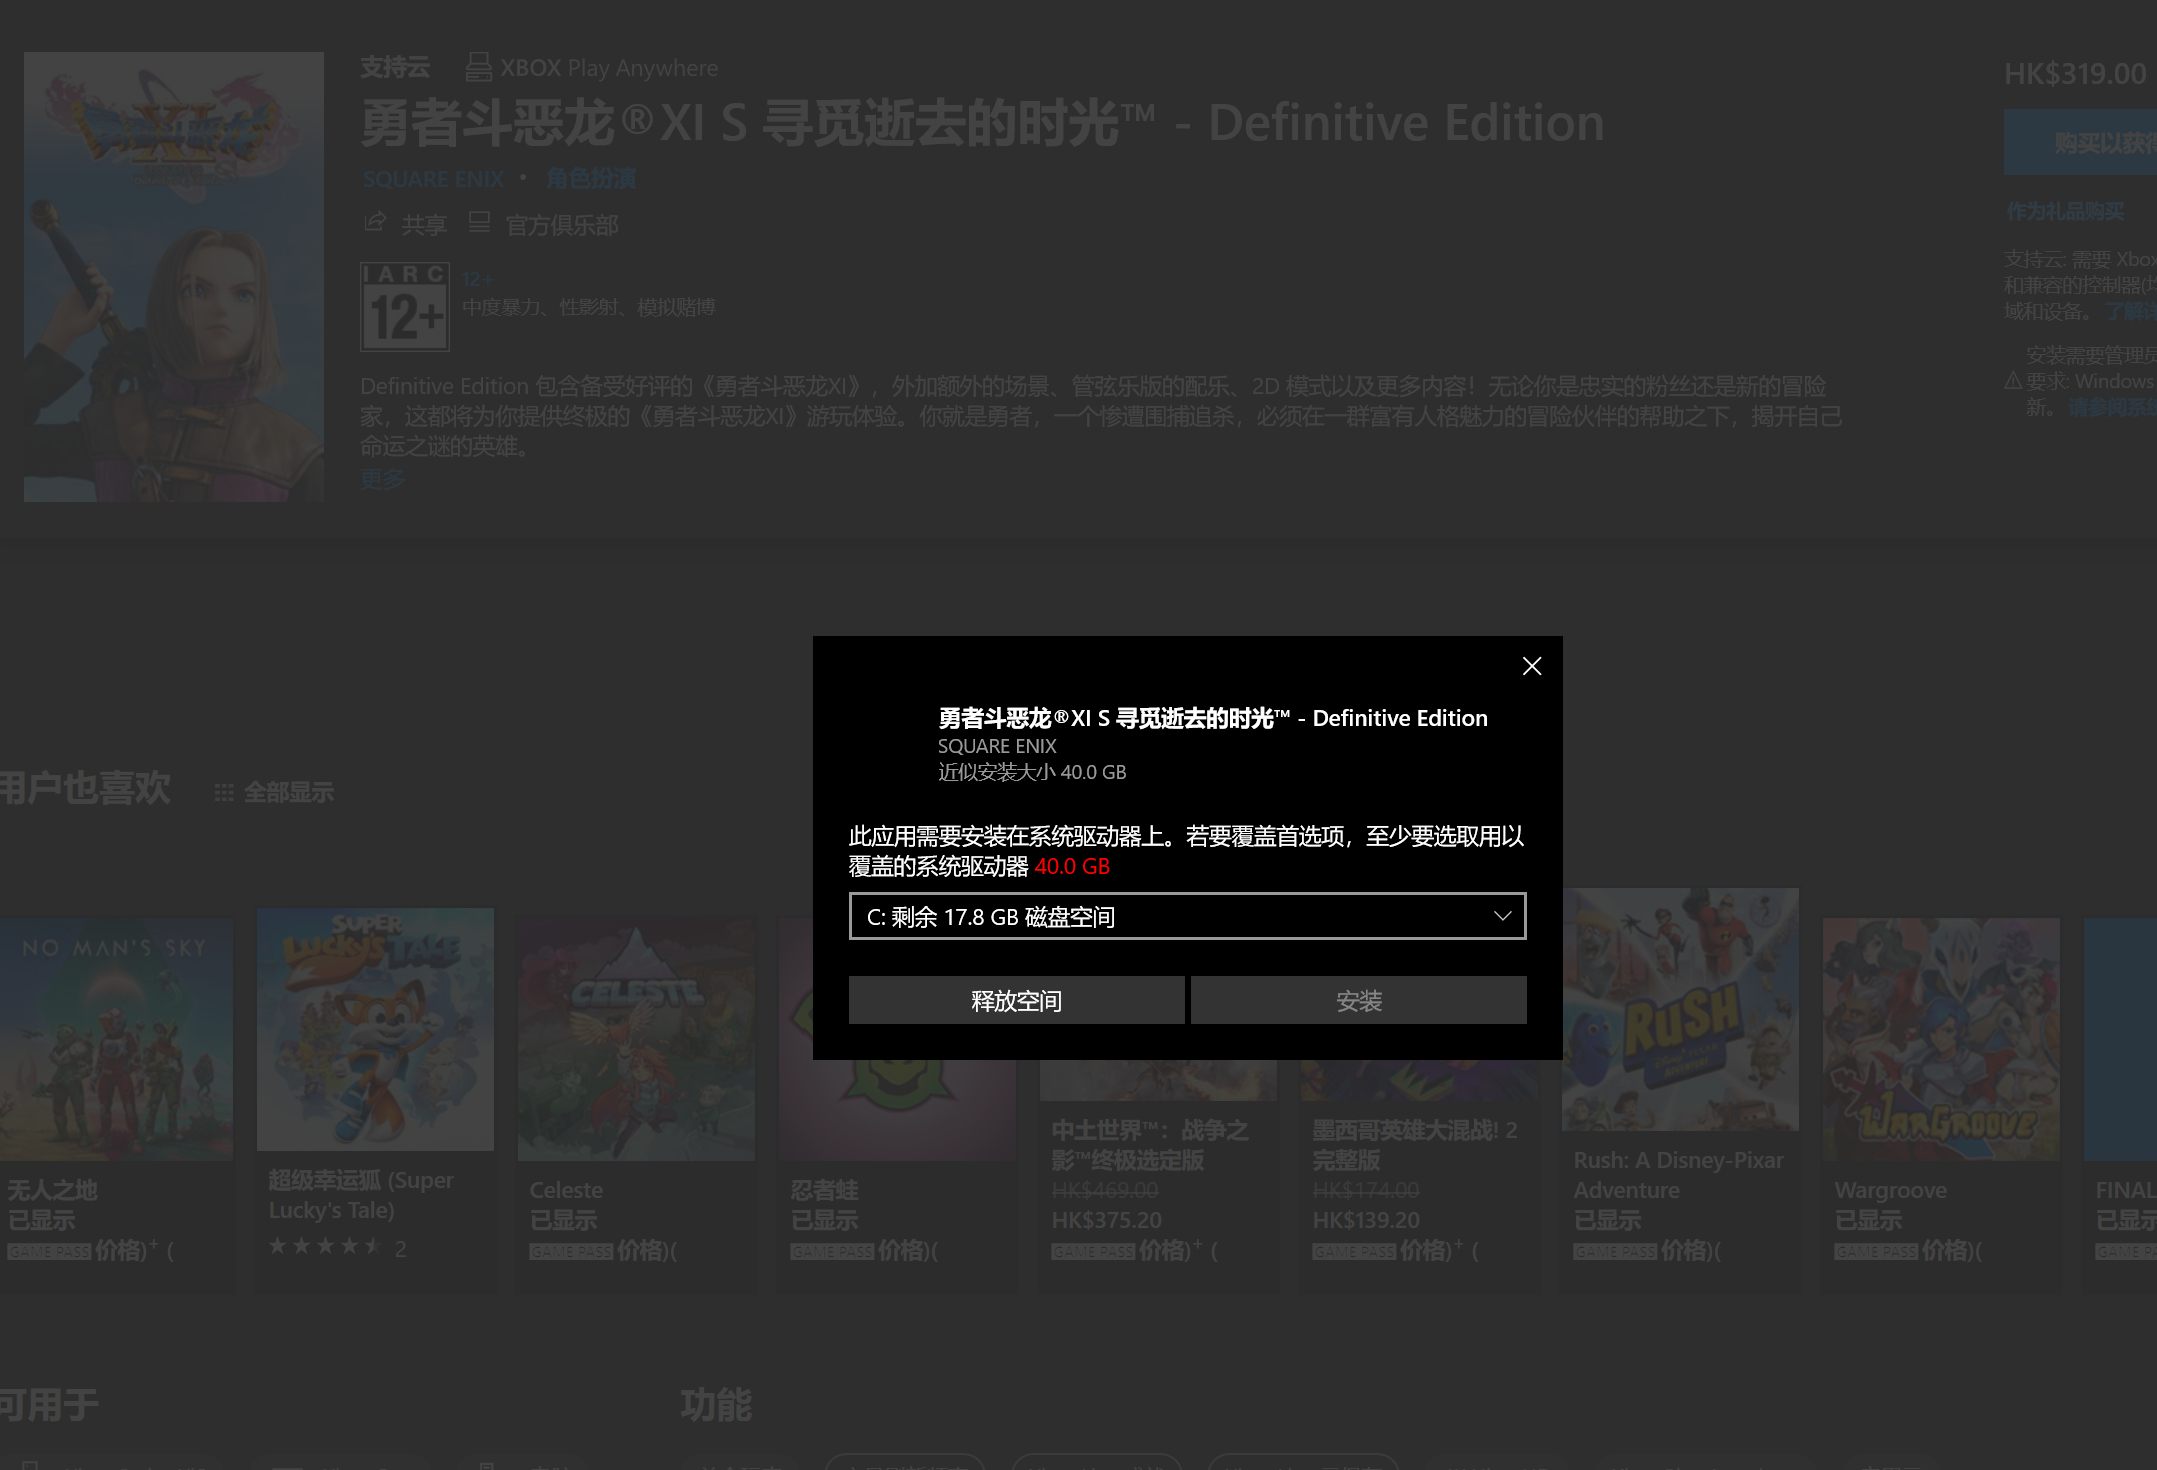The image size is (2157, 1470).
Task: Click the 12+ rating link text
Action: (x=477, y=280)
